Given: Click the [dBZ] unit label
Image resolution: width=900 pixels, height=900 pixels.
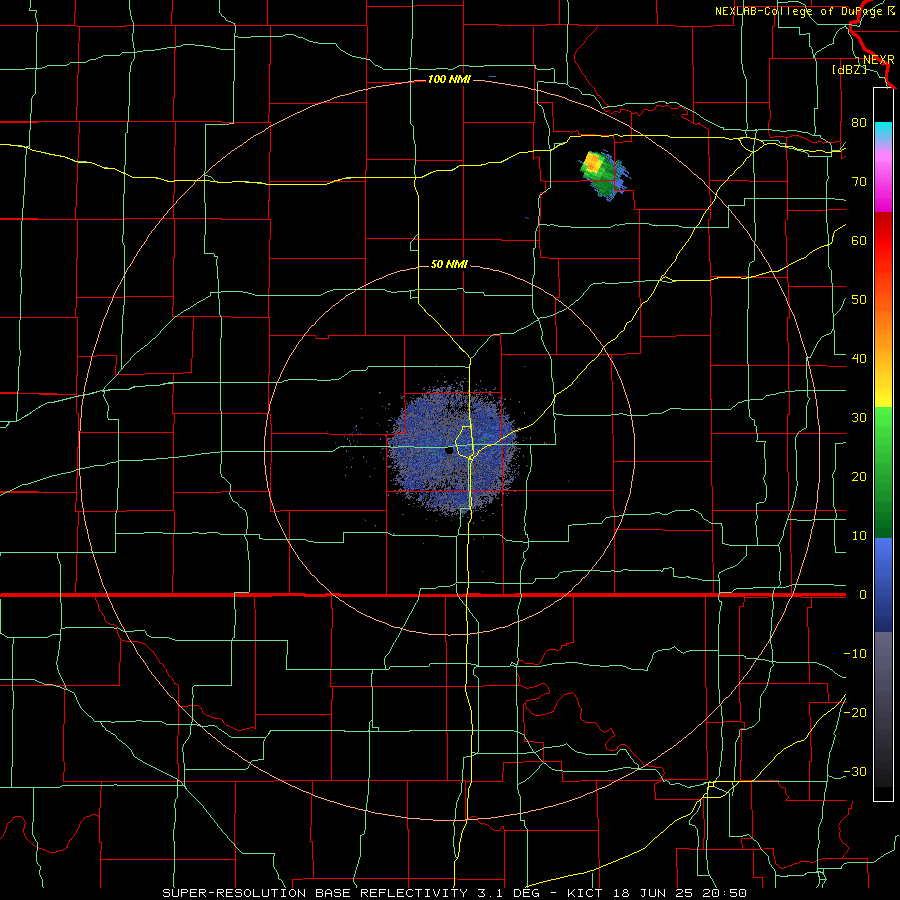Looking at the screenshot, I should pyautogui.click(x=849, y=69).
